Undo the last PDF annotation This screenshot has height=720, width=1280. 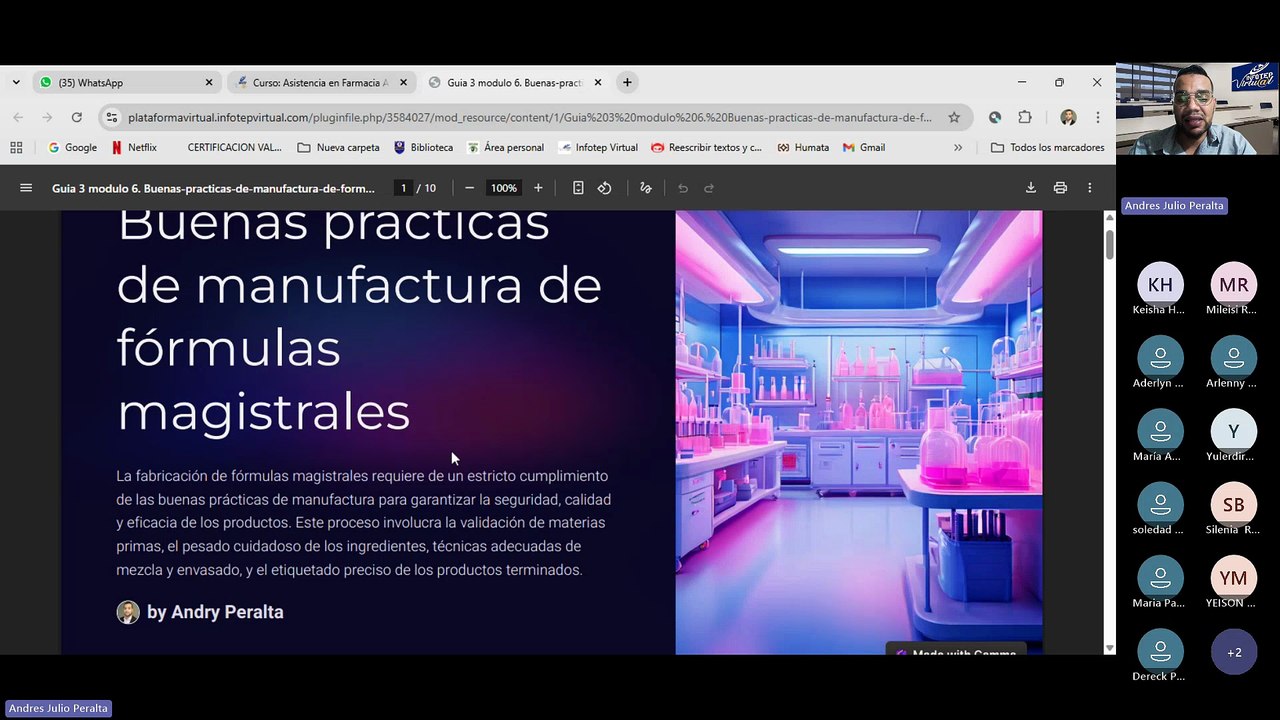(683, 188)
